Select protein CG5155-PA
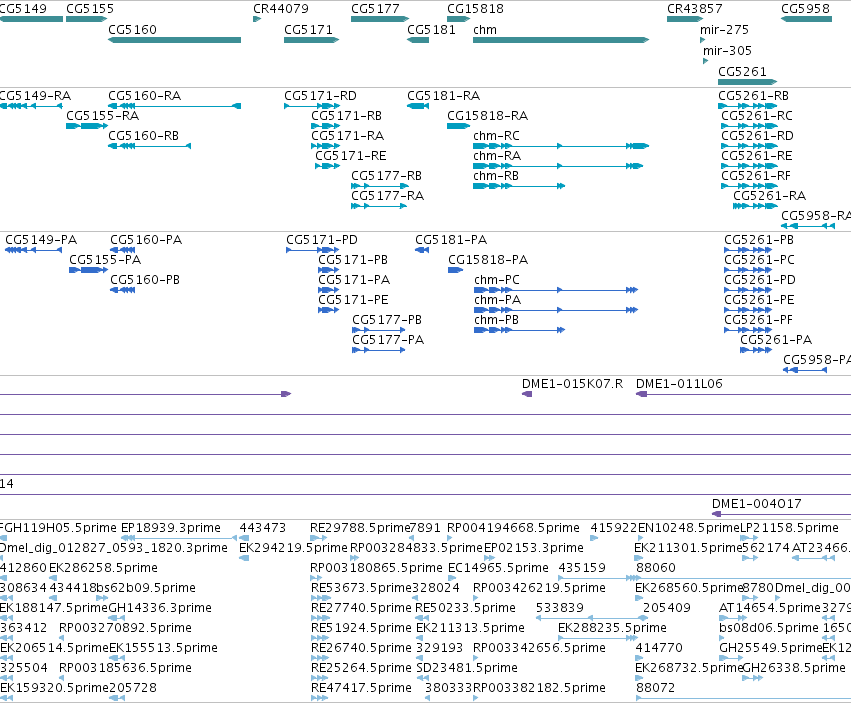The image size is (851, 703). click(88, 270)
